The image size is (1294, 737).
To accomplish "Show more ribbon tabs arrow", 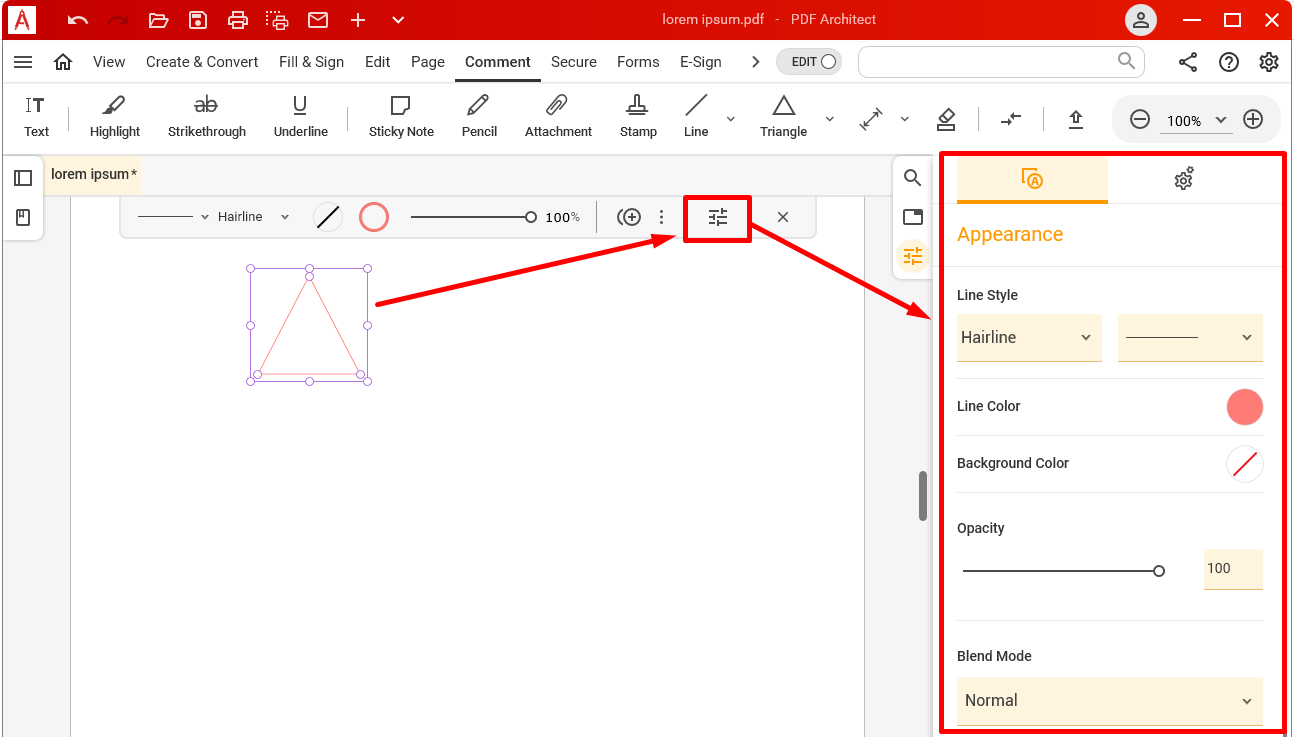I will pos(756,62).
